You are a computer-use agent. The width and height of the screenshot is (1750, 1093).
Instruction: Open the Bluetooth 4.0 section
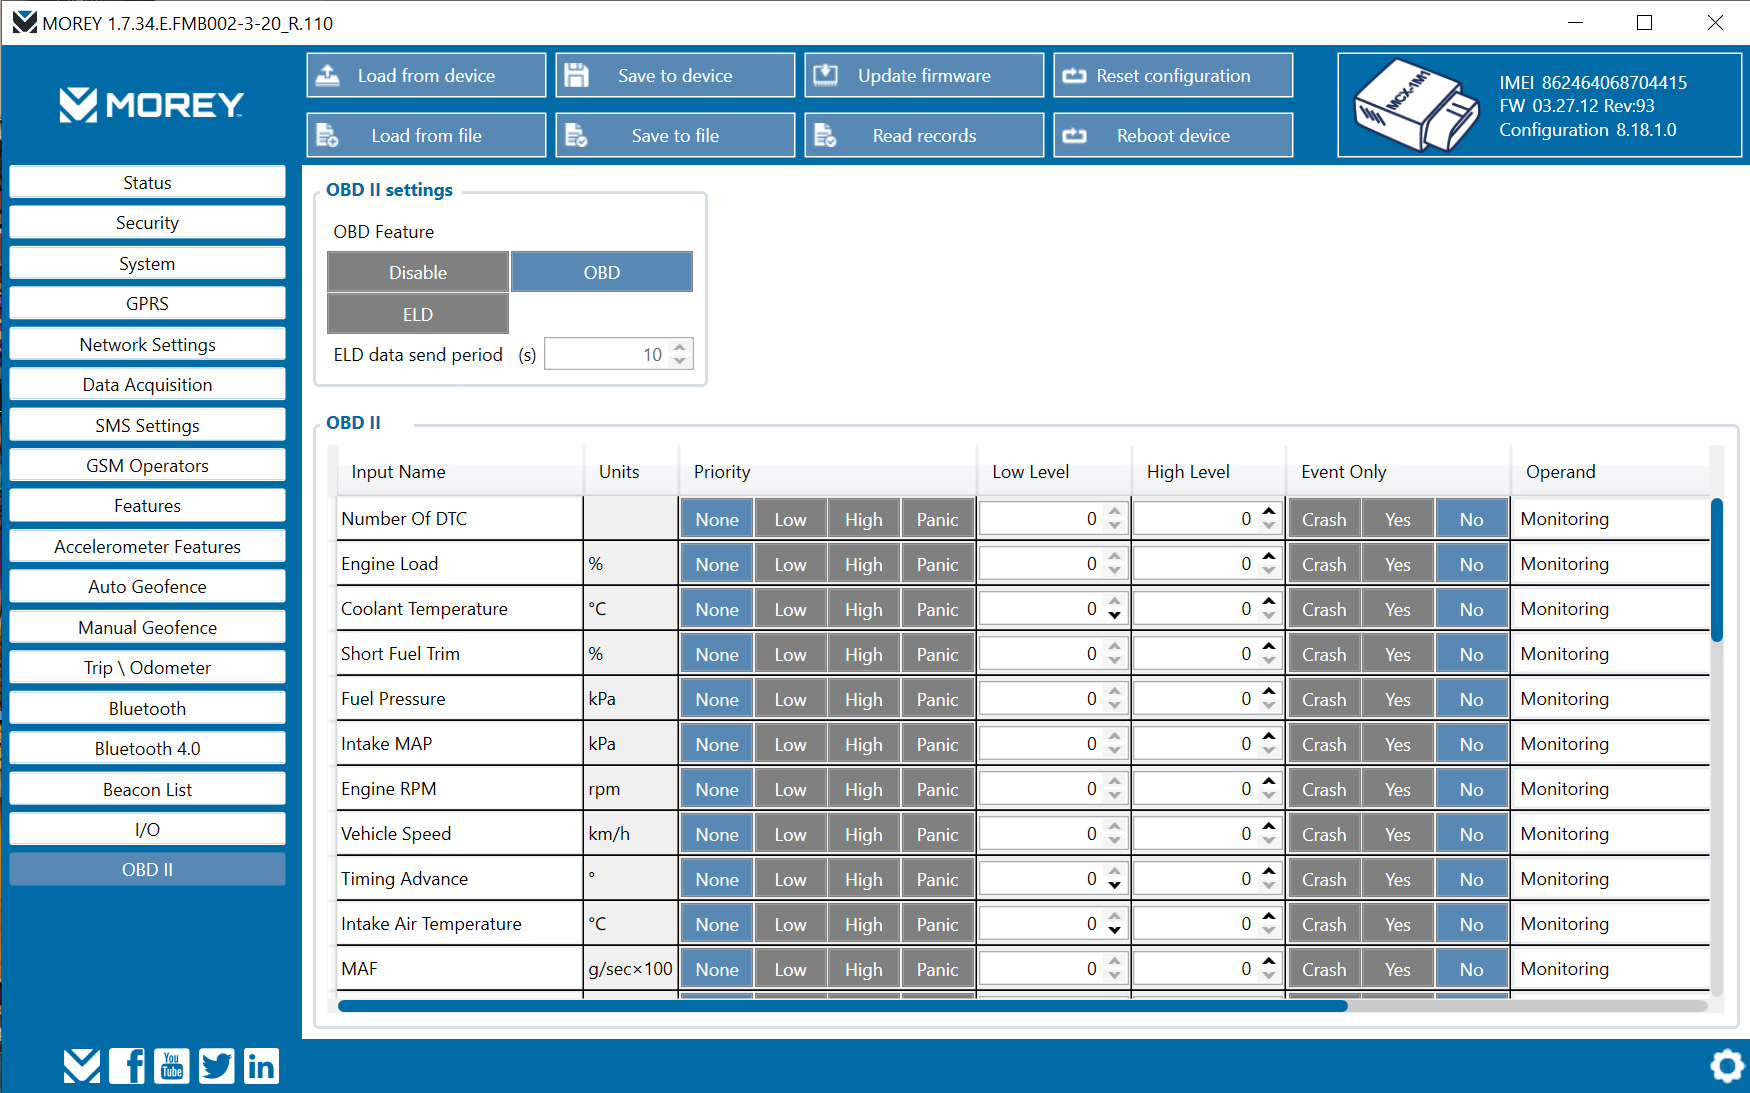(x=147, y=748)
